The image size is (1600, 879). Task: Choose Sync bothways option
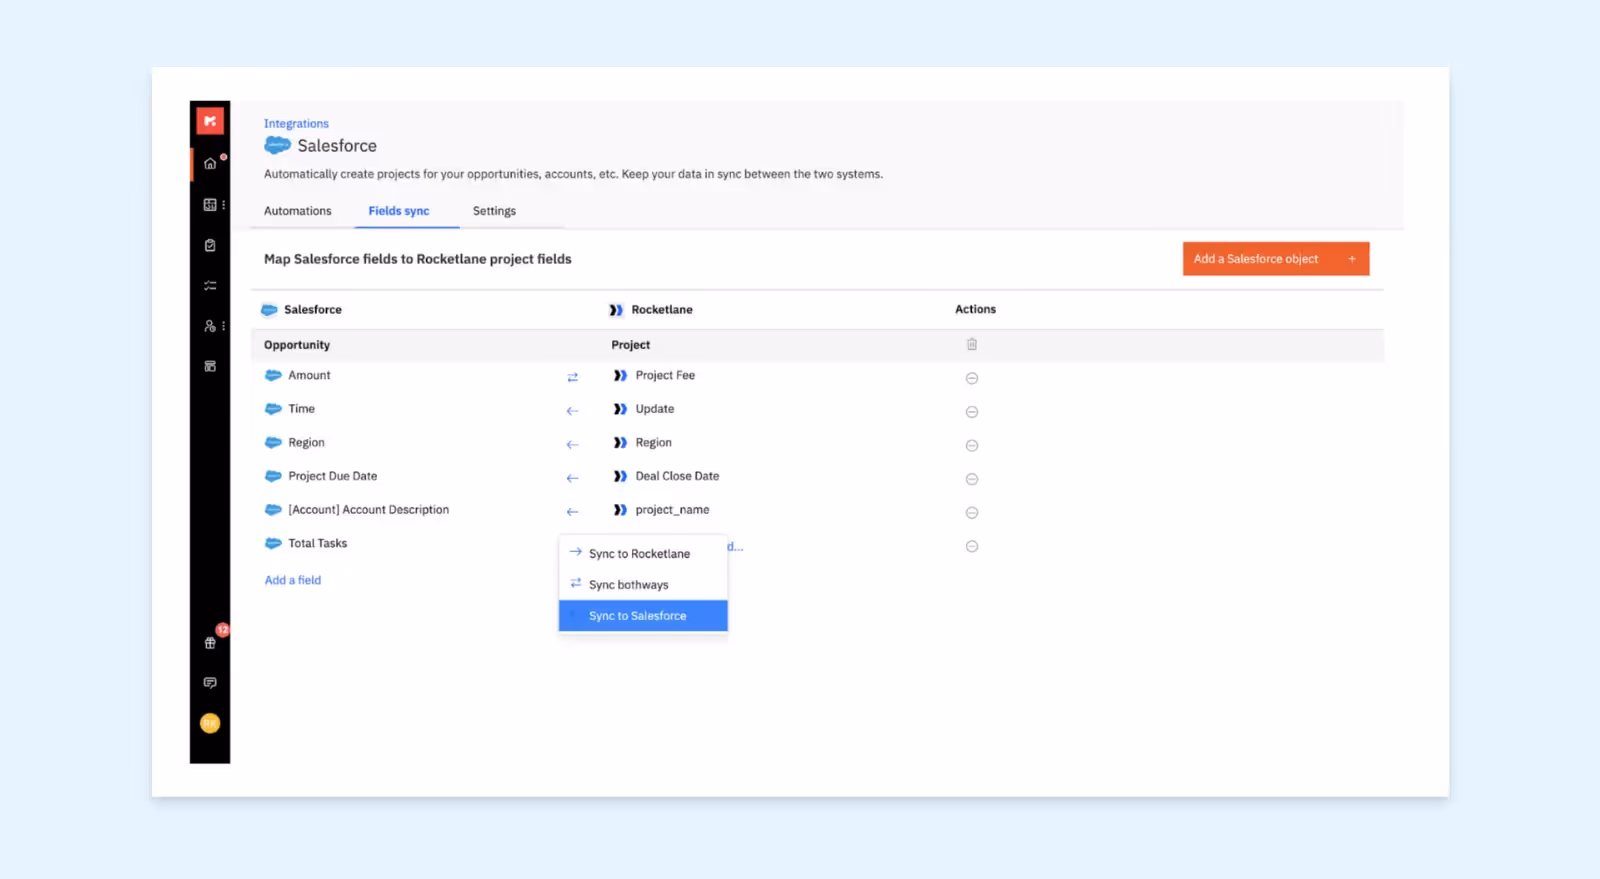[x=643, y=585]
